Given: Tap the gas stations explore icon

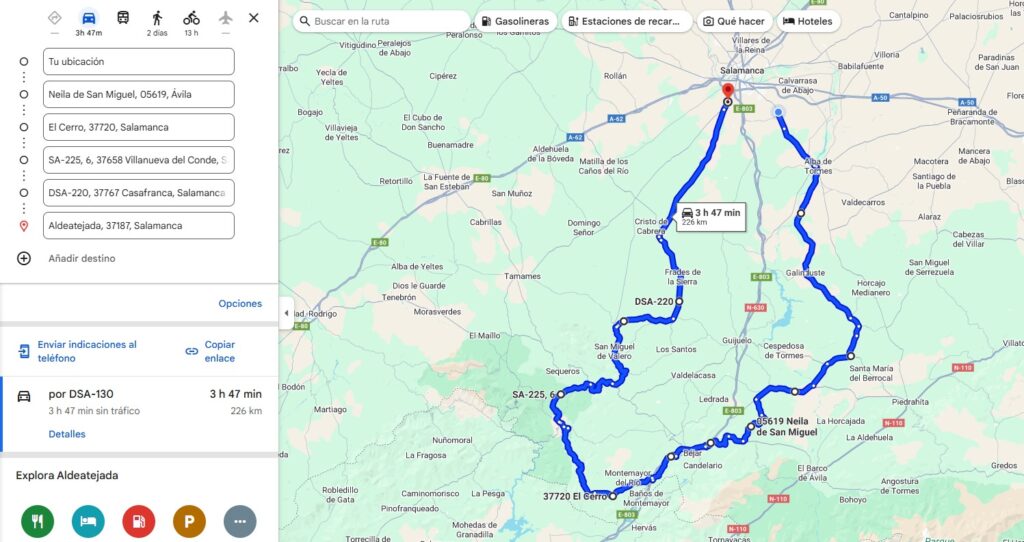Looking at the screenshot, I should click(x=138, y=521).
